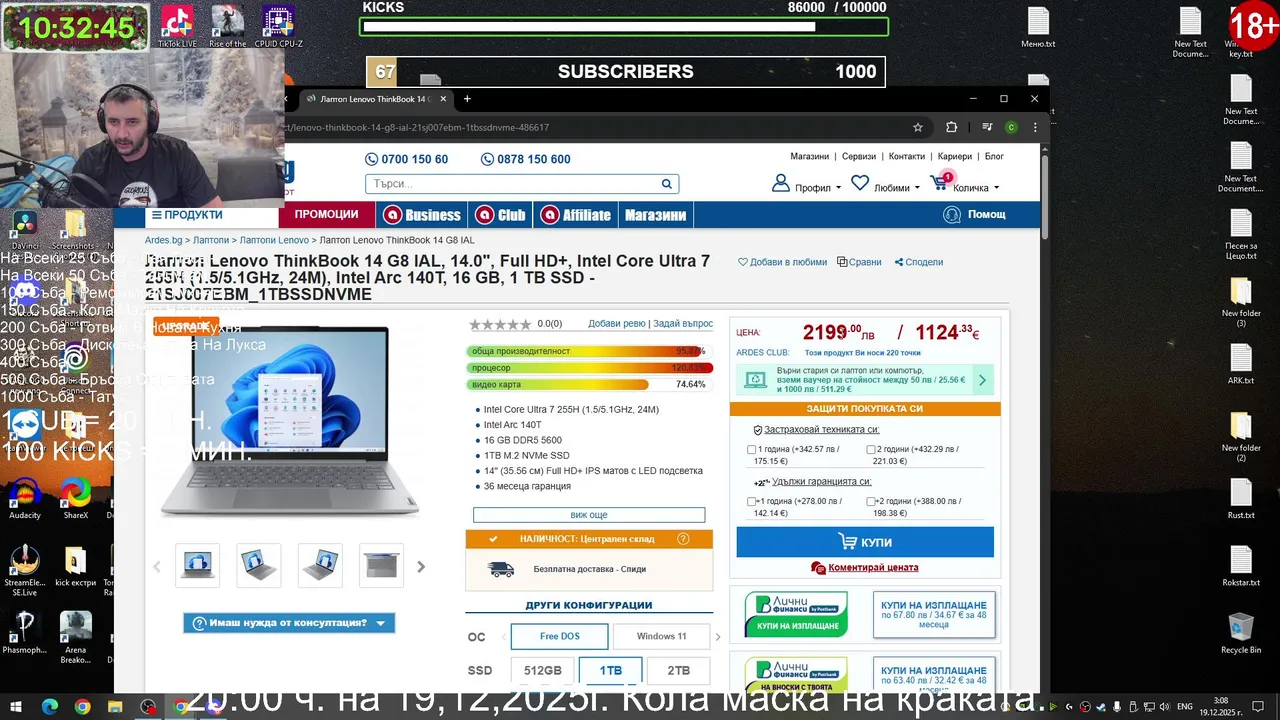Viewport: 1280px width, 720px height.
Task: Click the blue КУПИ button
Action: (x=865, y=542)
